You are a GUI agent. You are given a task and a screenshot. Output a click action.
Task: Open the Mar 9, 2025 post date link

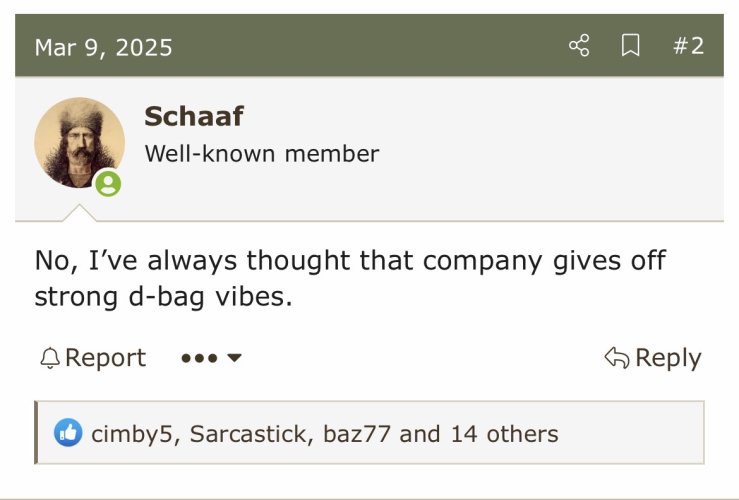pyautogui.click(x=103, y=48)
